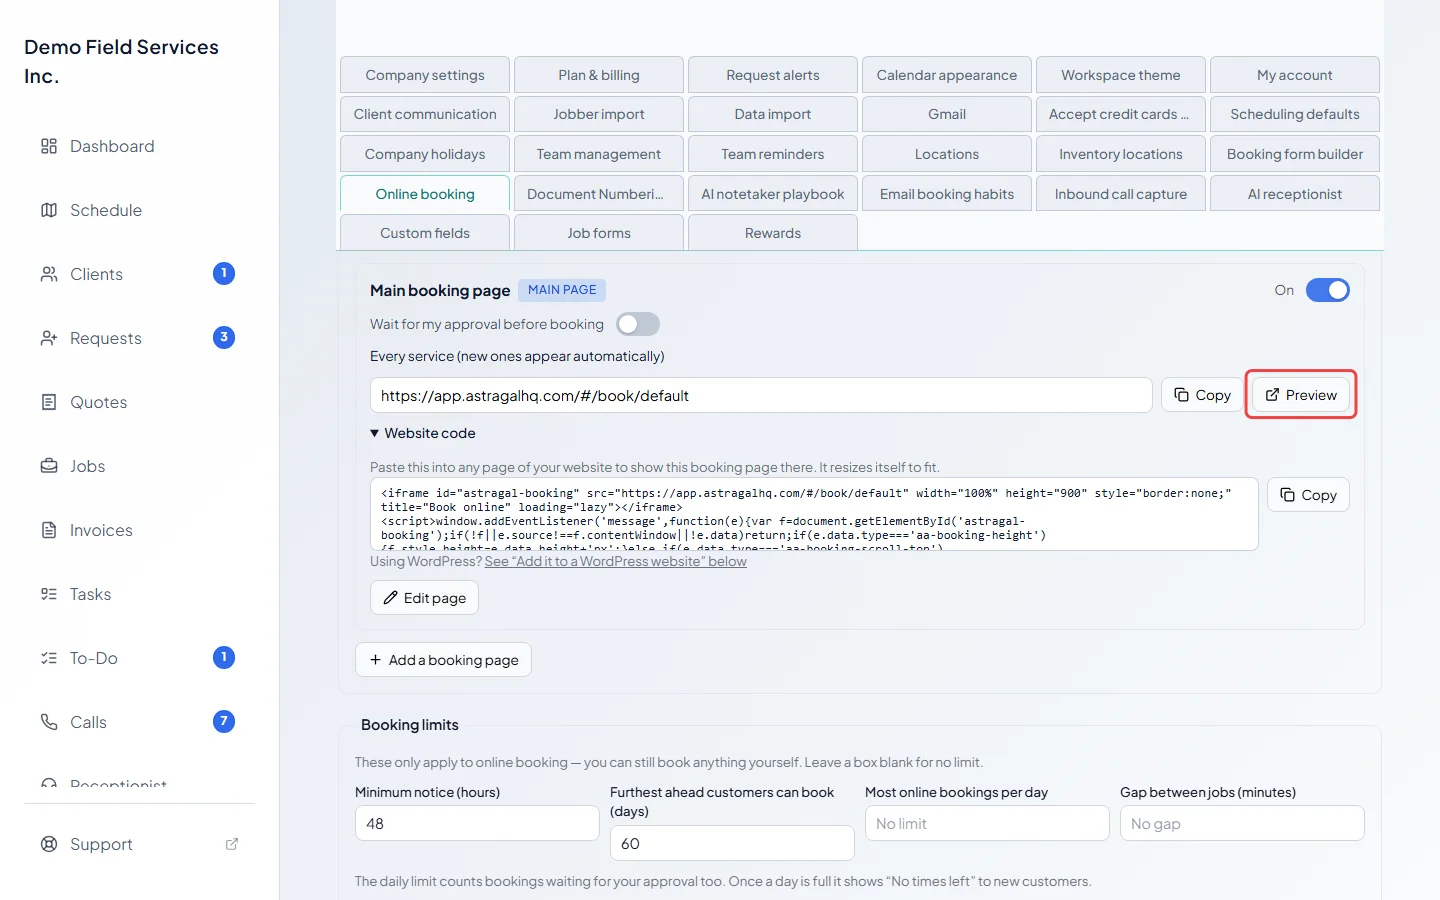Click the Support lifebuoy icon

pyautogui.click(x=49, y=844)
